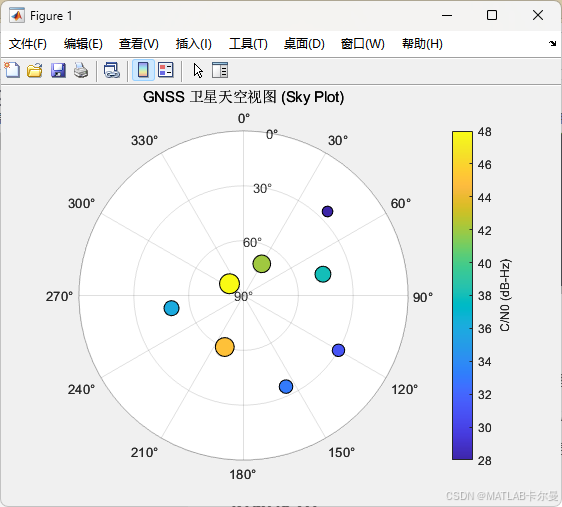Close the Figure 1 window

(x=538, y=15)
